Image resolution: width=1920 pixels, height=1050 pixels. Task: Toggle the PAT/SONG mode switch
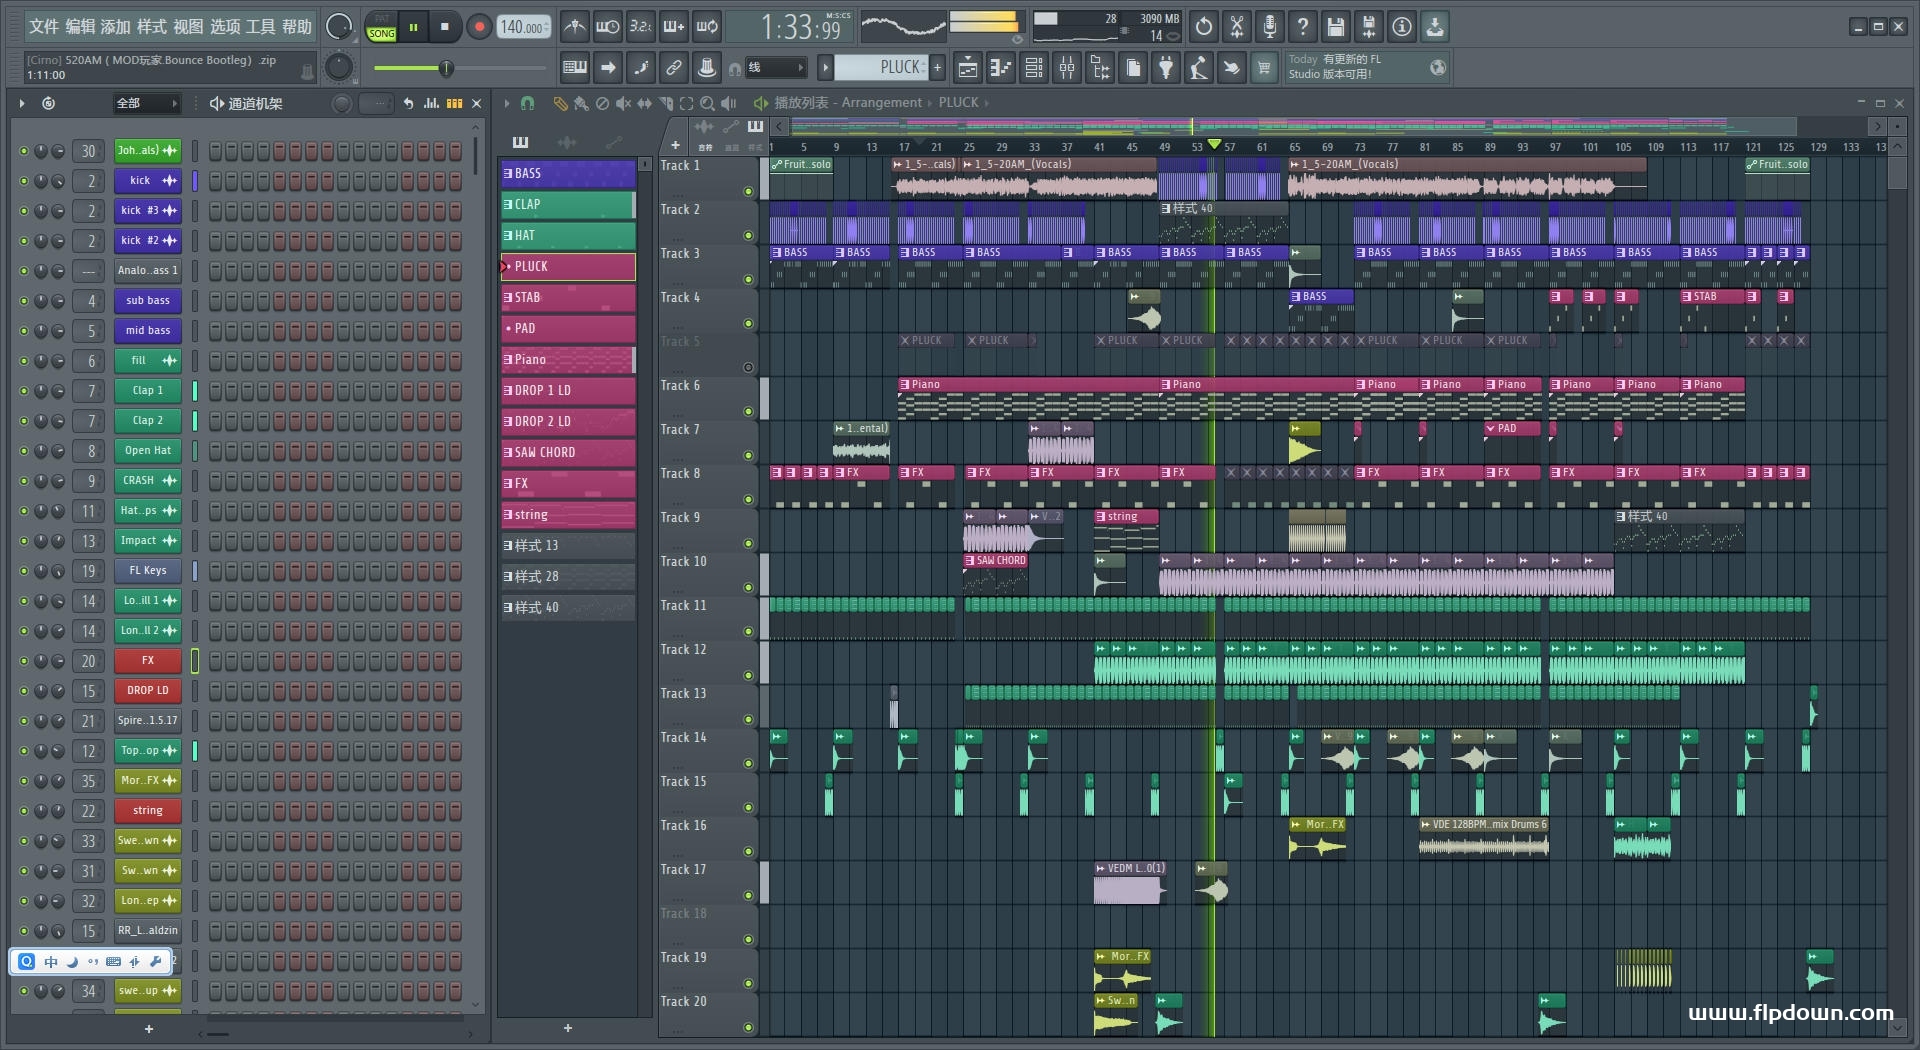tap(382, 27)
